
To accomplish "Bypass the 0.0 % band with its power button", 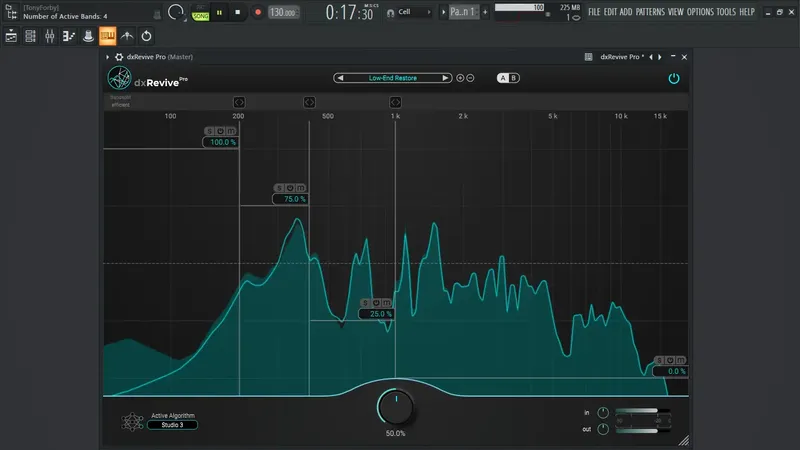I will pyautogui.click(x=670, y=360).
